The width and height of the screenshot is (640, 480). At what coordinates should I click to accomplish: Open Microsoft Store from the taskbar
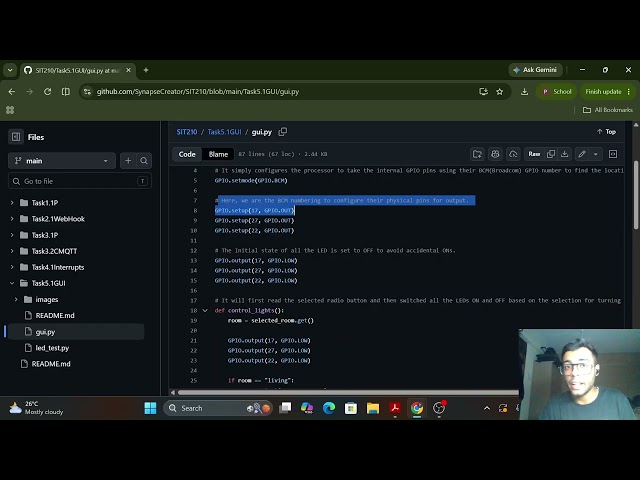351,408
